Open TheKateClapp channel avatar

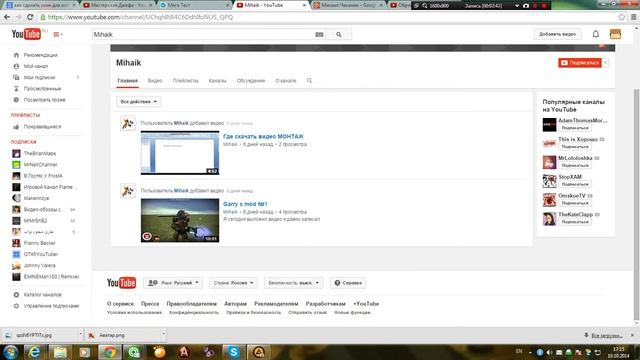point(549,218)
